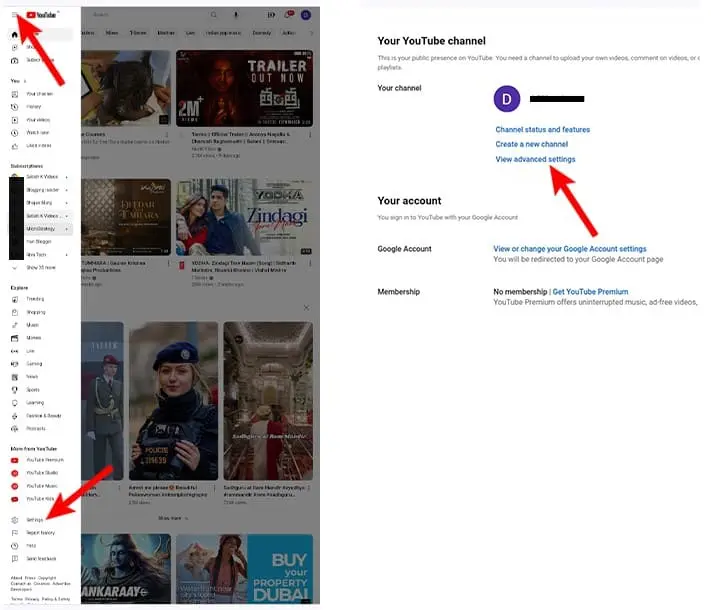Screen dimensions: 711x610
Task: Open Your channel in the sidebar
Action: tap(39, 94)
